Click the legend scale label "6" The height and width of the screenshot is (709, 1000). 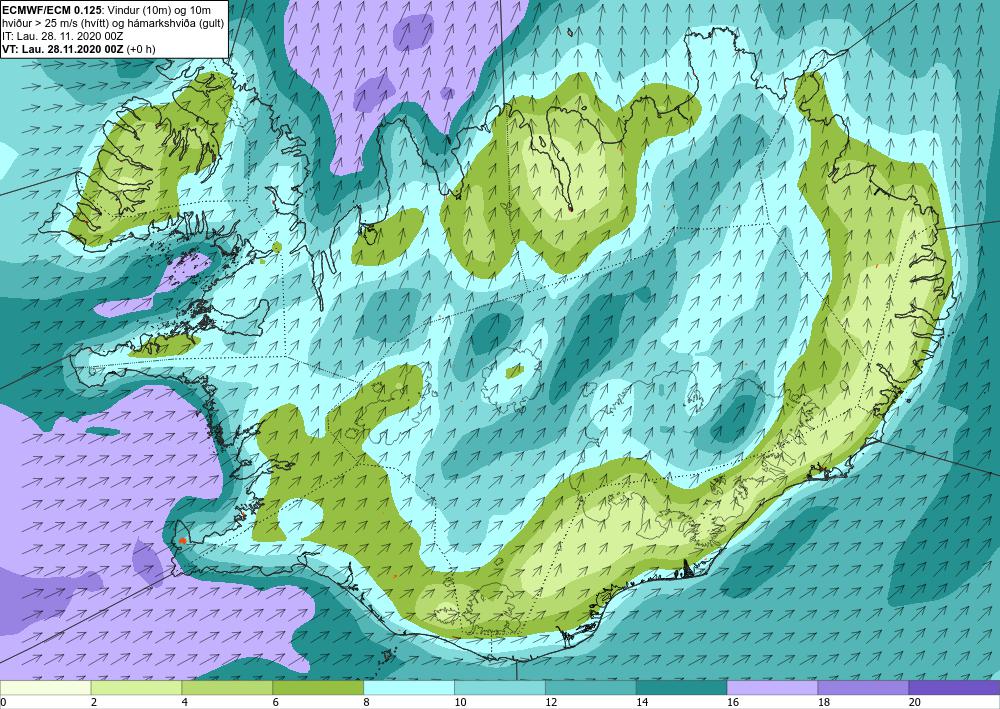coord(276,702)
